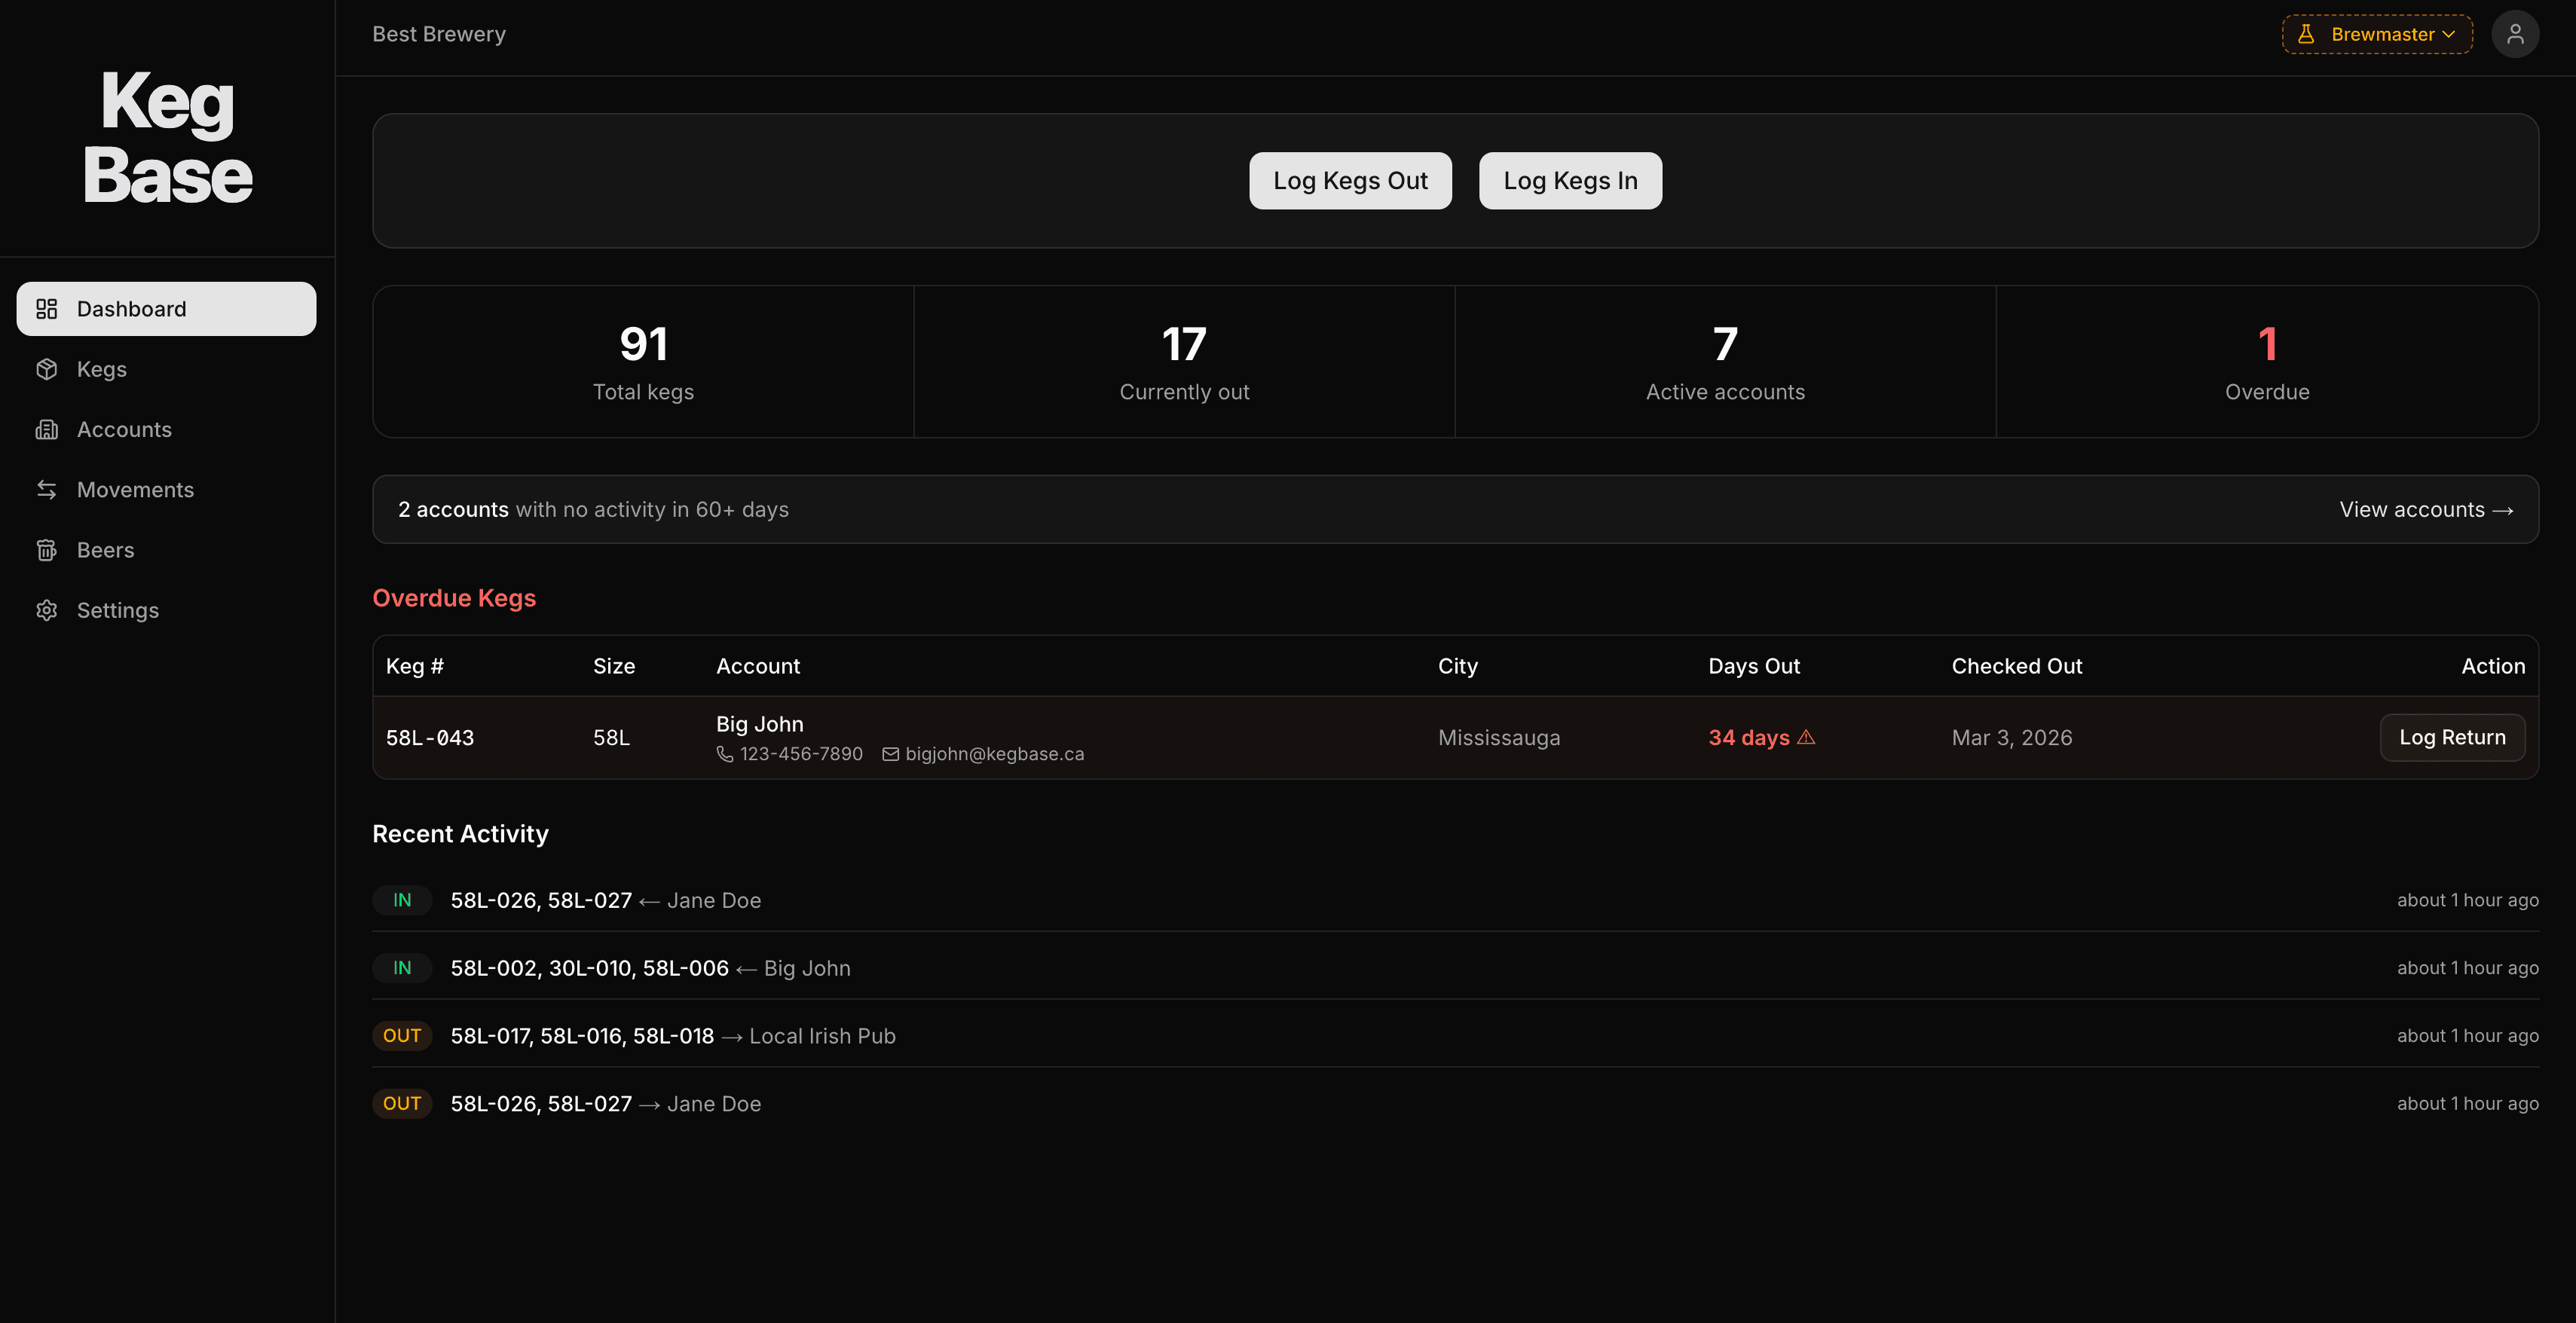The width and height of the screenshot is (2576, 1323).
Task: Click the 58L-043 keg number cell
Action: pyautogui.click(x=430, y=738)
